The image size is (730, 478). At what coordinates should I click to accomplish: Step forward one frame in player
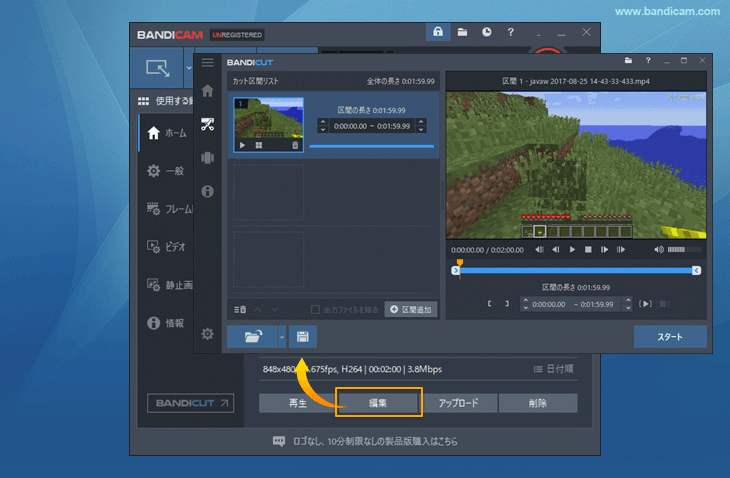pos(604,249)
